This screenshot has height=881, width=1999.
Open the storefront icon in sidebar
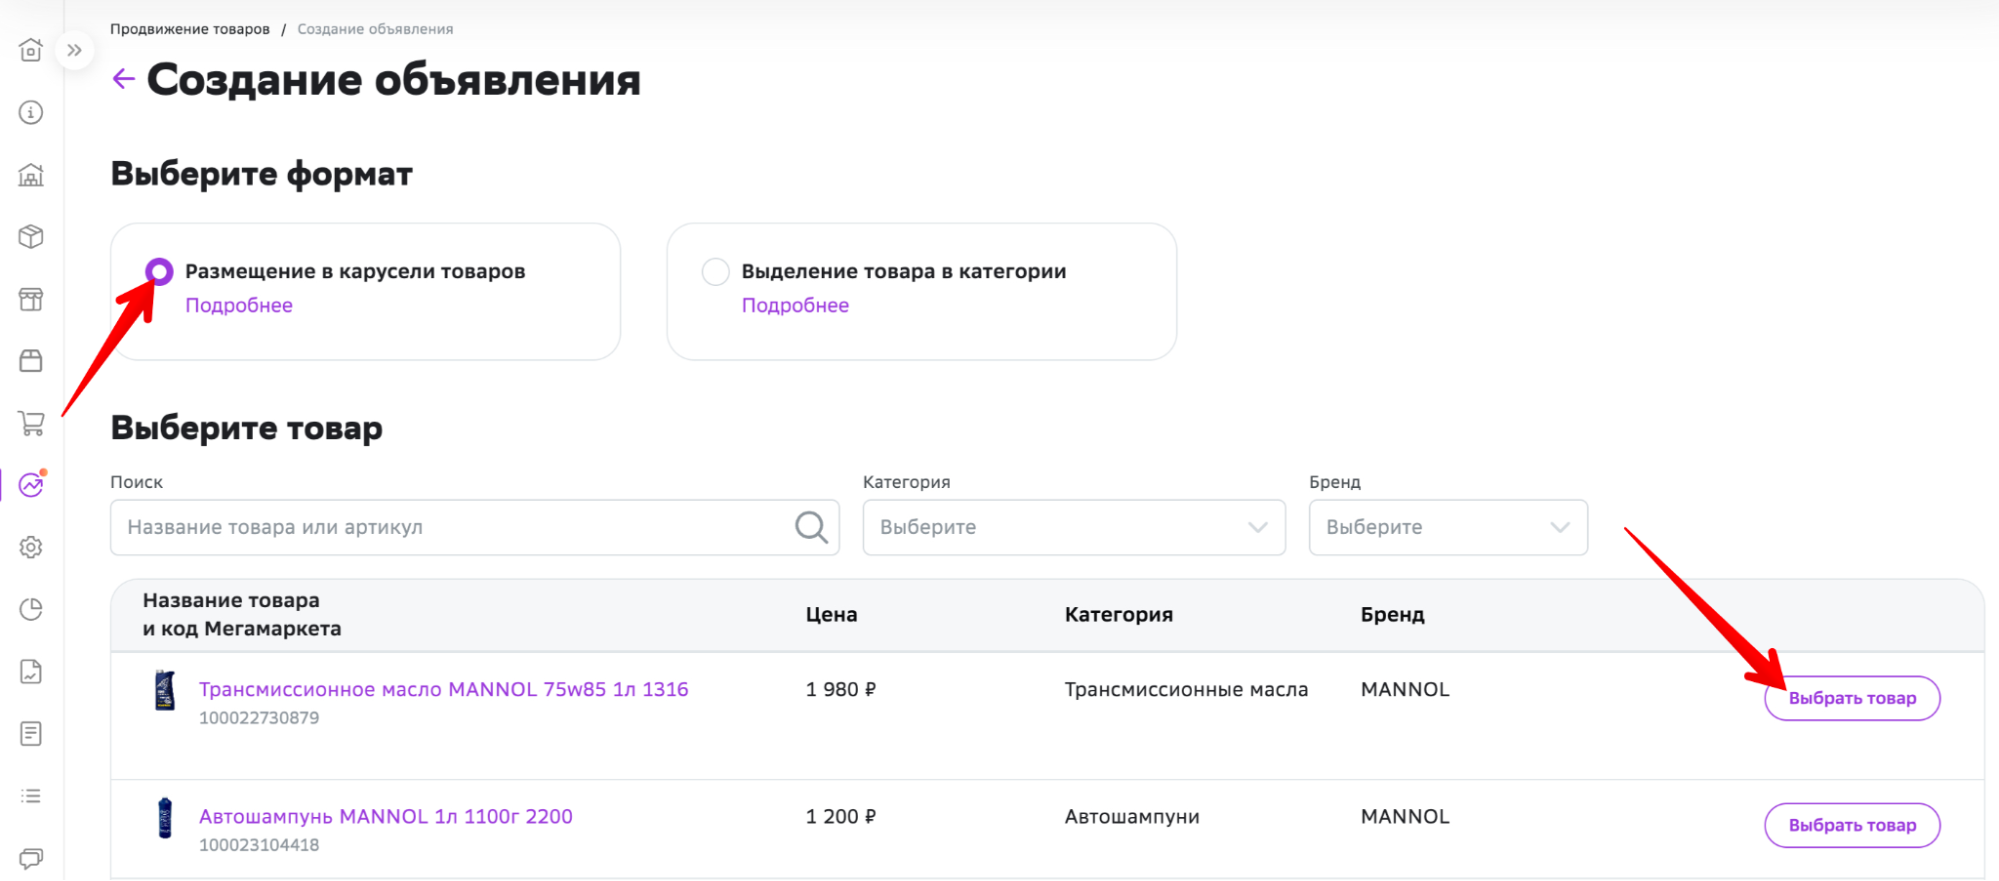[31, 299]
